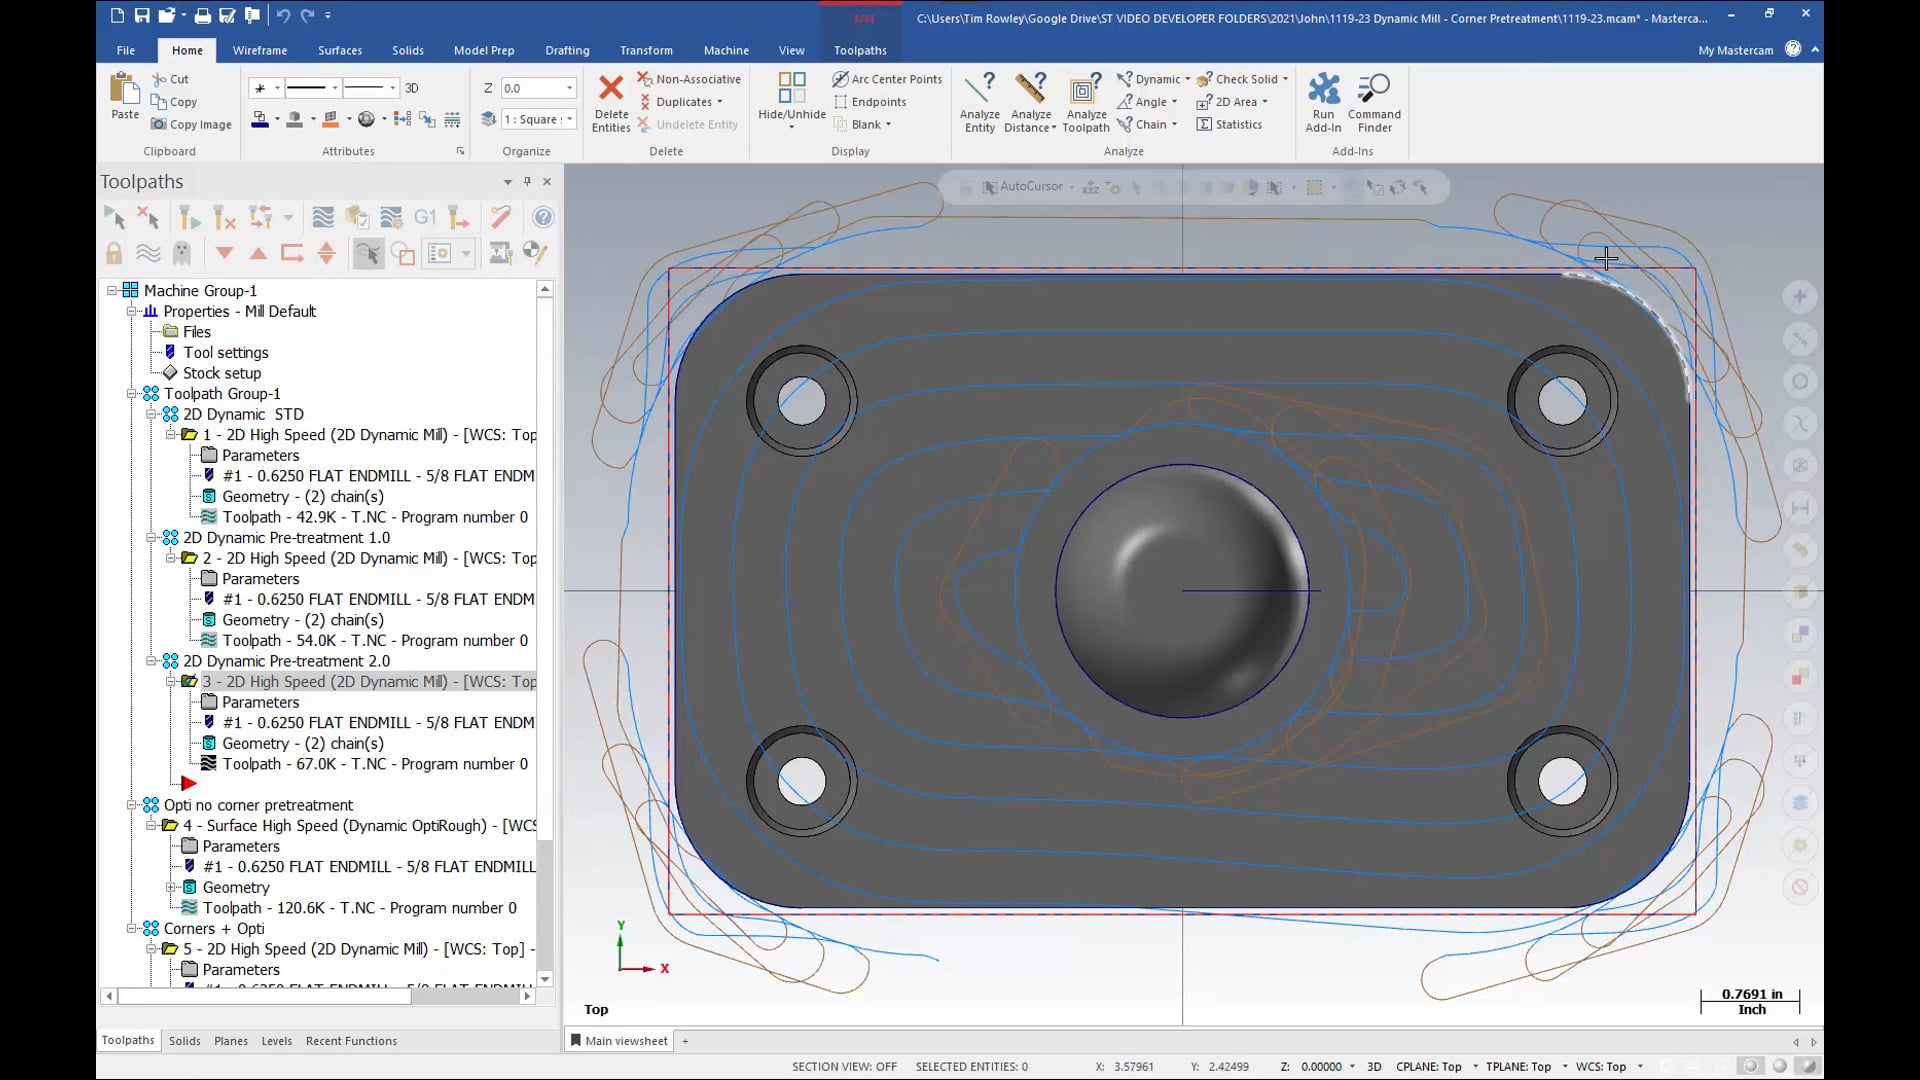Viewport: 1920px width, 1080px height.
Task: Select the Toolpaths tab in ribbon
Action: click(x=858, y=50)
